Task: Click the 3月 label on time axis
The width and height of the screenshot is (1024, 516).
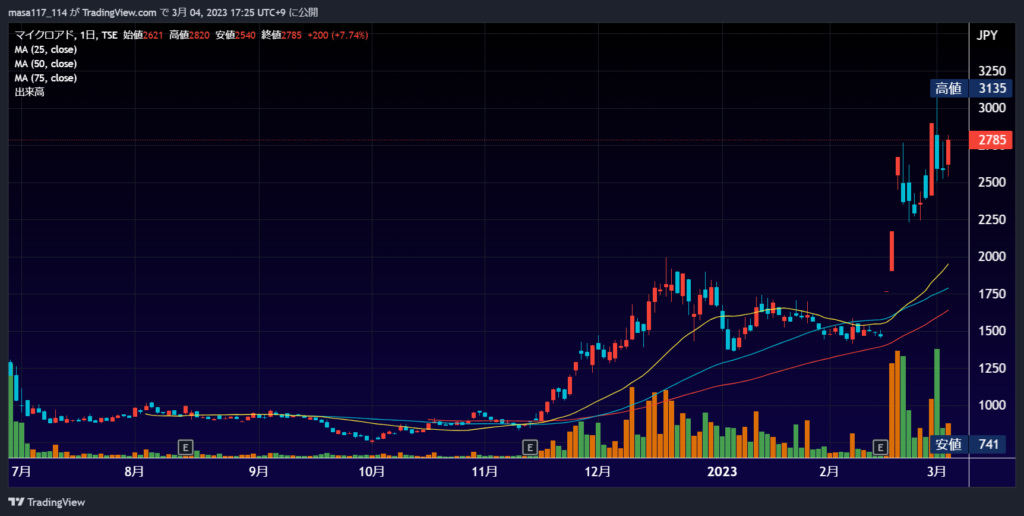Action: click(936, 472)
